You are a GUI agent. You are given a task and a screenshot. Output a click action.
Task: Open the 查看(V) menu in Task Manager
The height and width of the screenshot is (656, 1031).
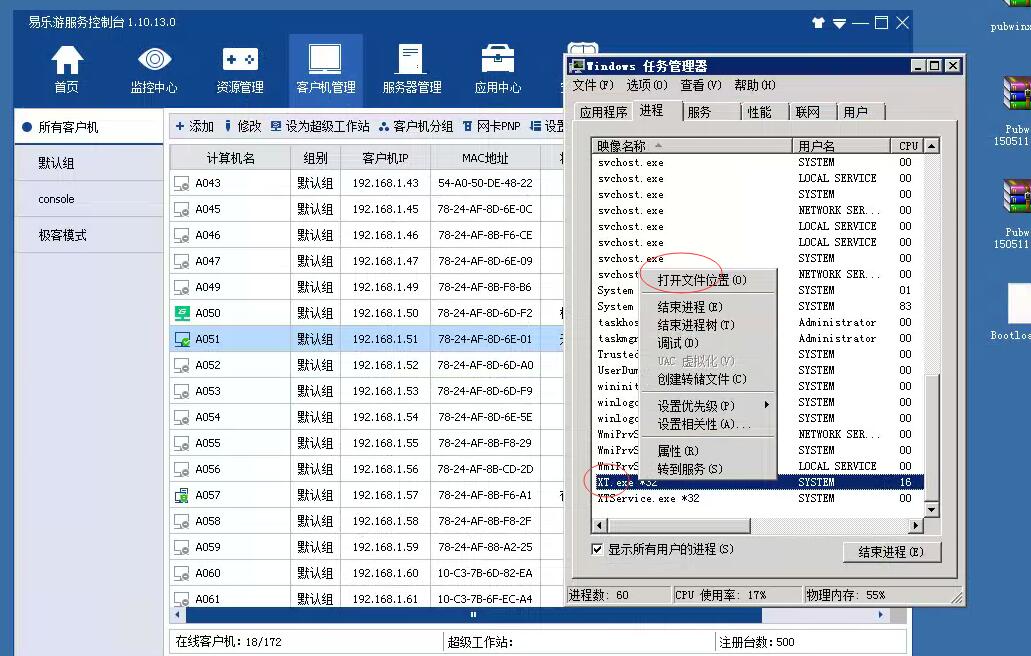pyautogui.click(x=701, y=85)
